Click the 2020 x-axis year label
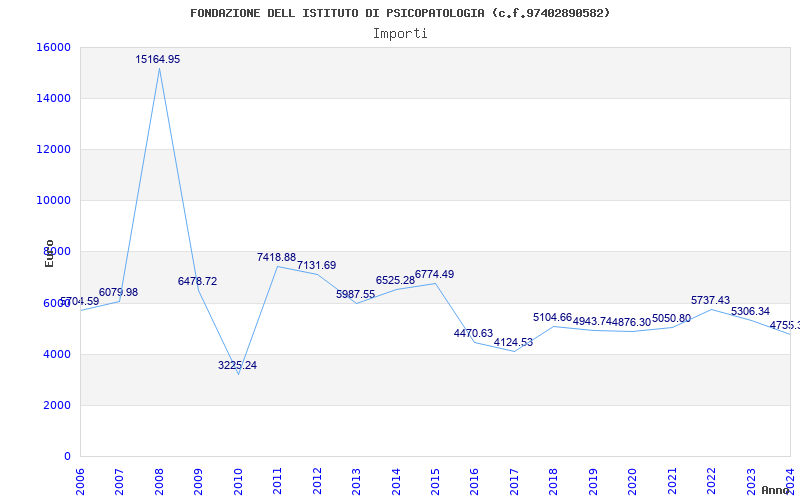Screen dimensions: 800x500 pos(633,481)
